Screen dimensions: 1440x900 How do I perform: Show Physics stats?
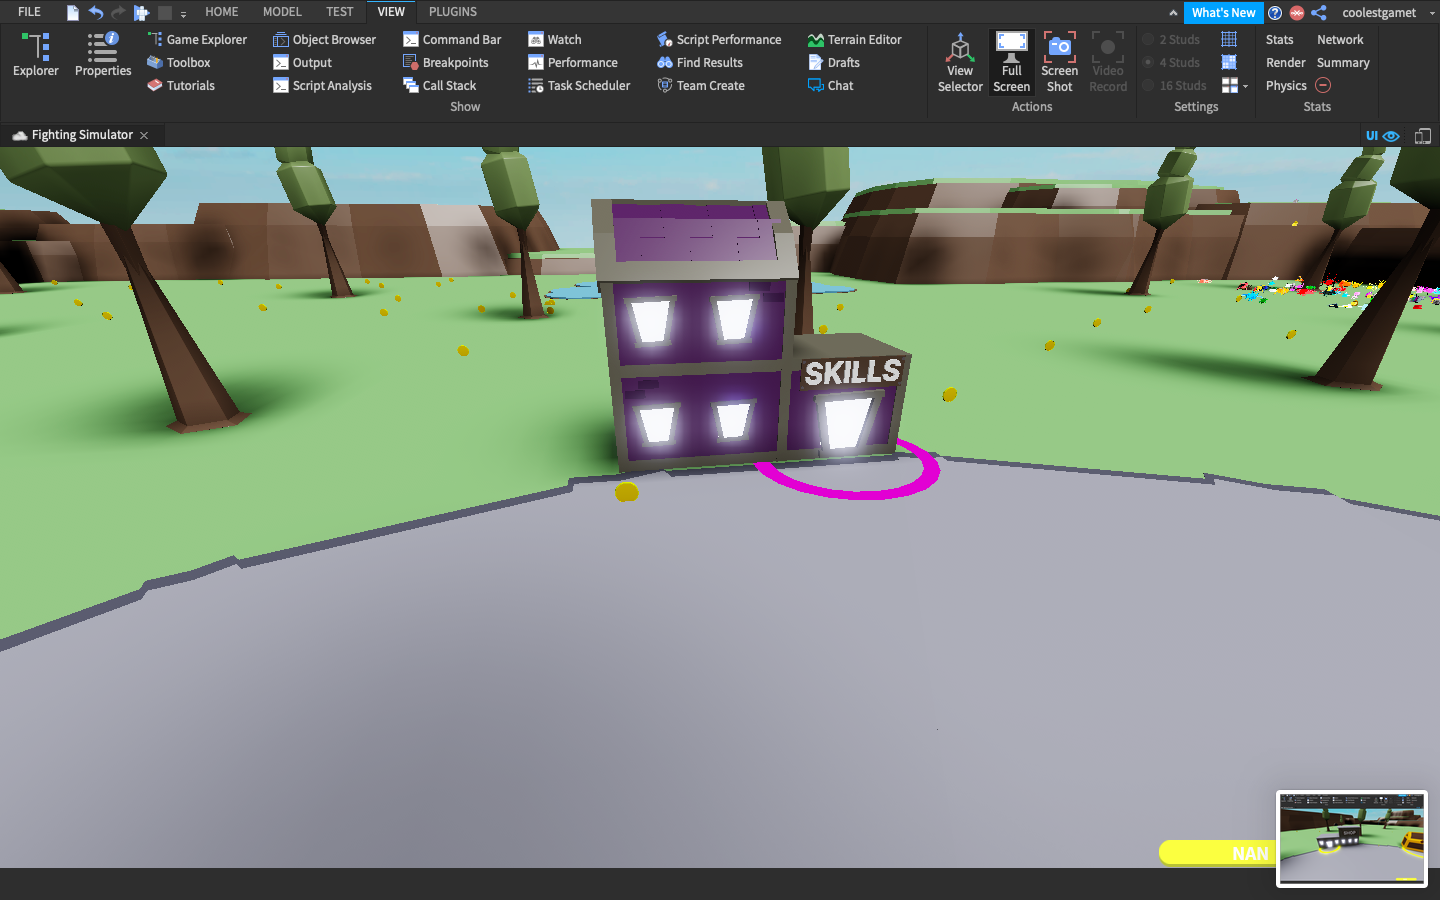1286,85
